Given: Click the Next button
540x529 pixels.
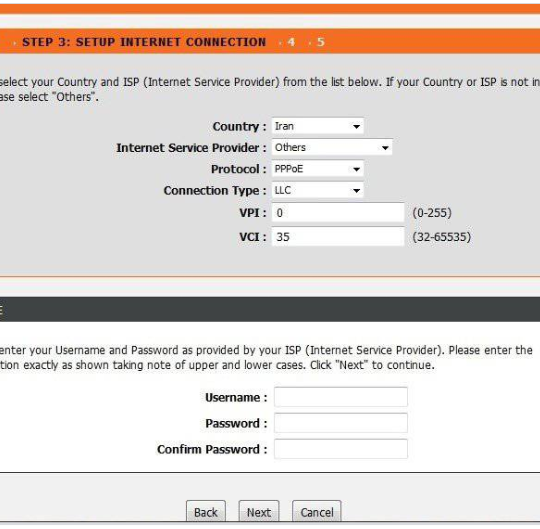Looking at the screenshot, I should [x=259, y=512].
